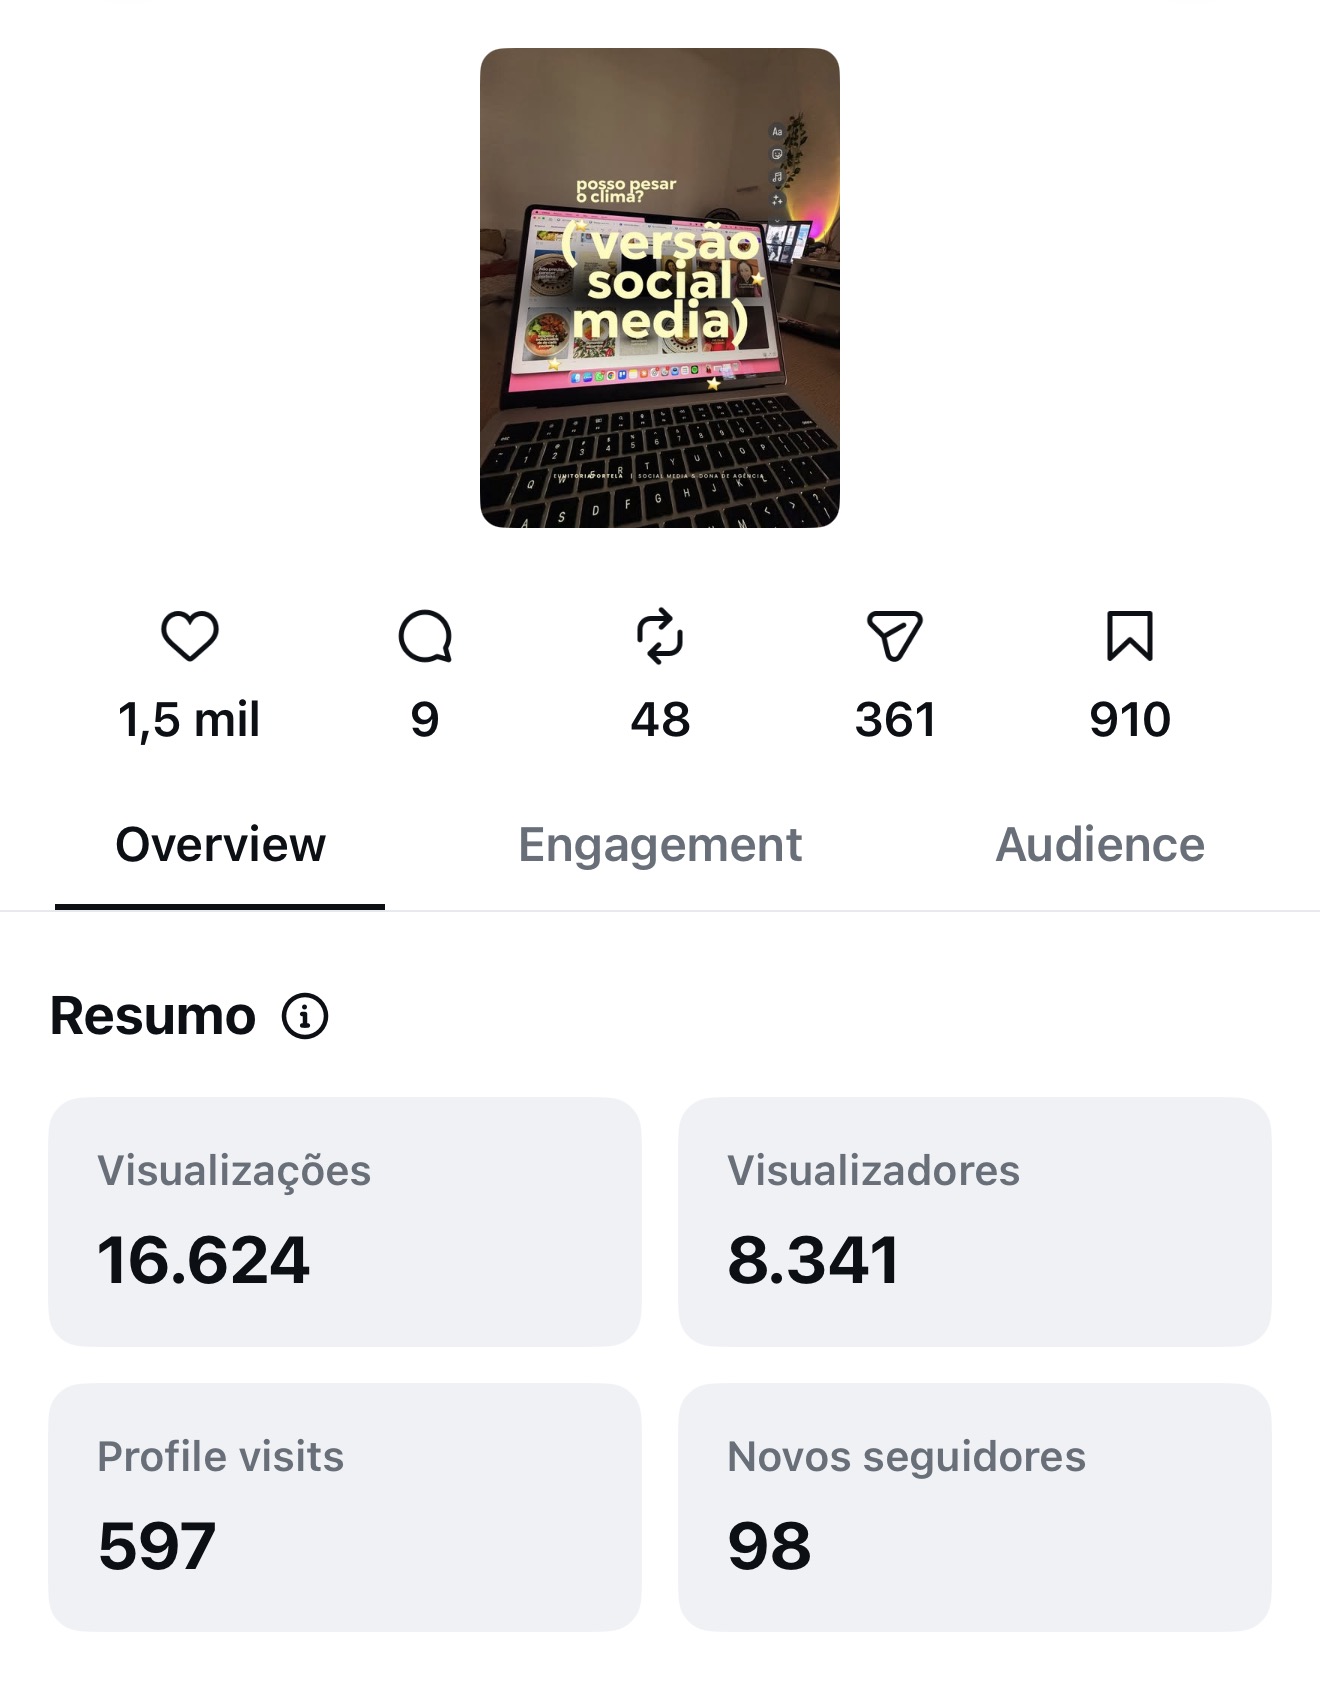Select the Novos seguidores 98 card
This screenshot has height=1683, width=1320.
tap(975, 1508)
